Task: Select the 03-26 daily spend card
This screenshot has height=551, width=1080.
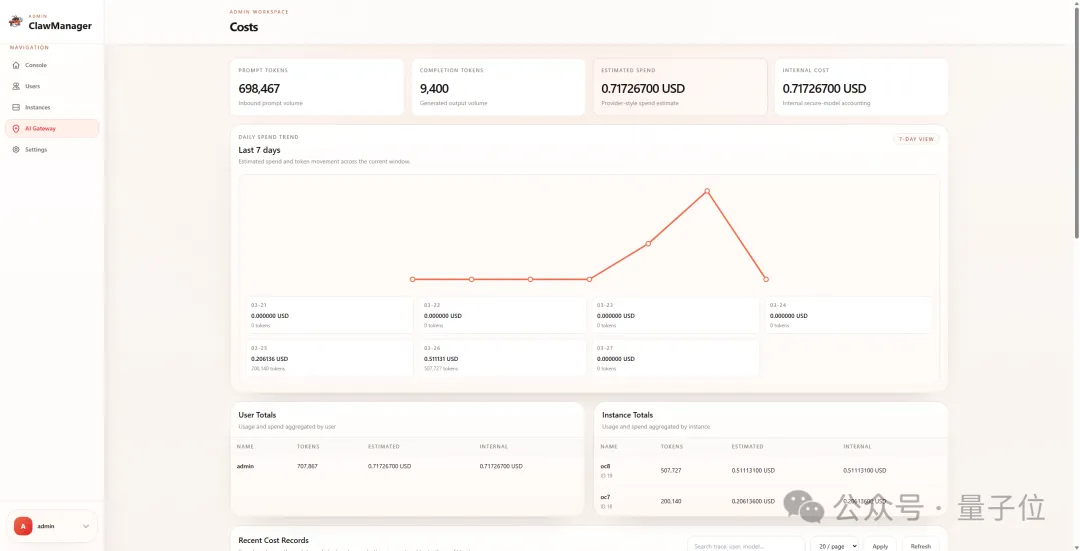Action: coord(500,358)
